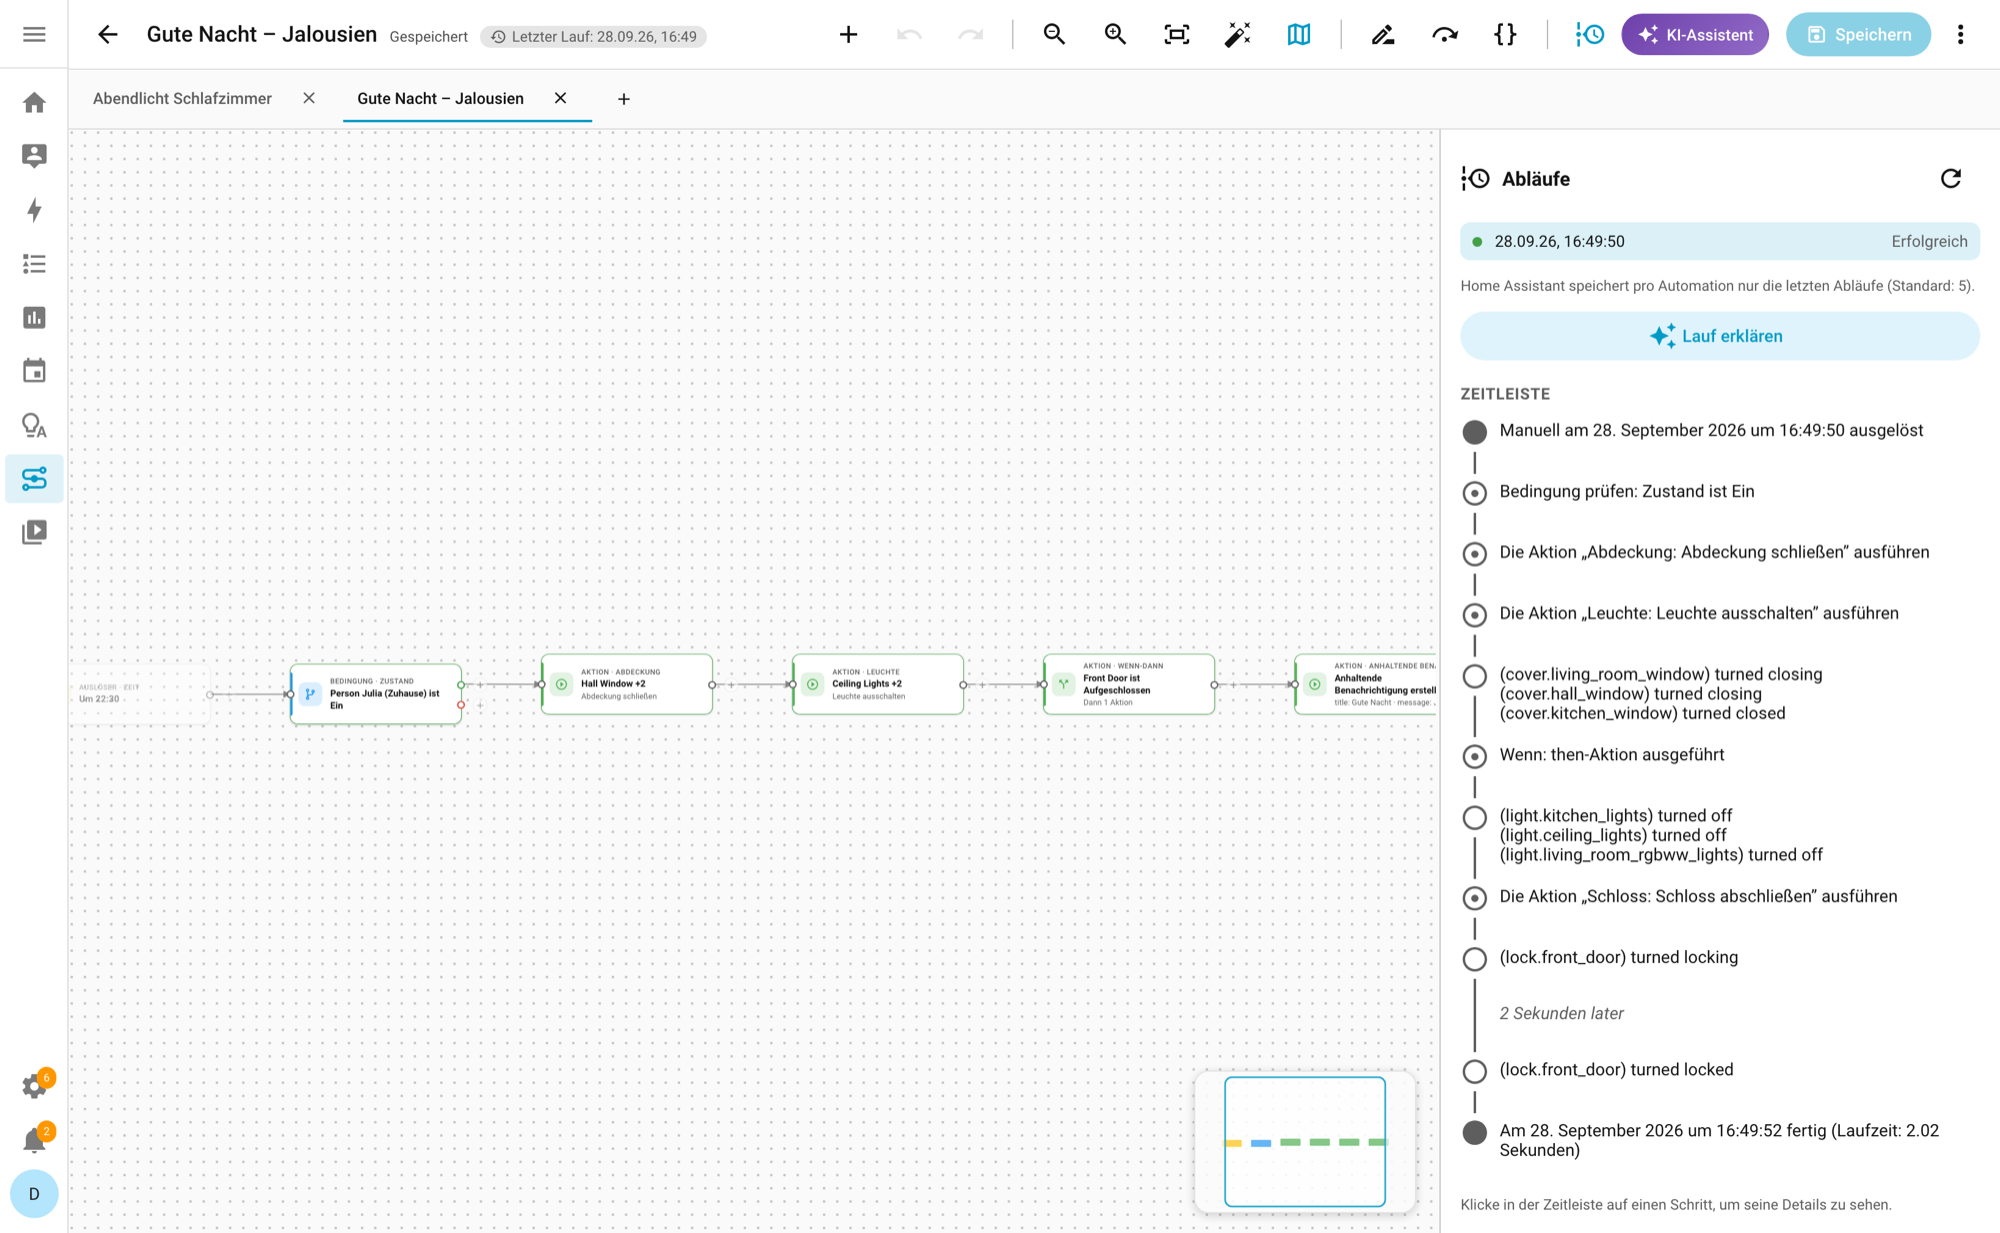Open the three-dot overflow menu
This screenshot has width=2000, height=1233.
tap(1960, 34)
